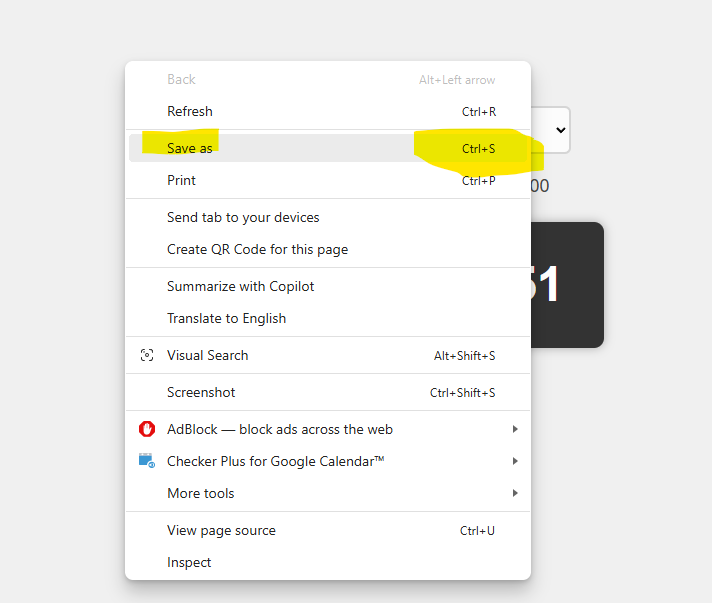Expand the AdBlock submenu arrow
Screen dimensions: 712x603
[x=515, y=429]
